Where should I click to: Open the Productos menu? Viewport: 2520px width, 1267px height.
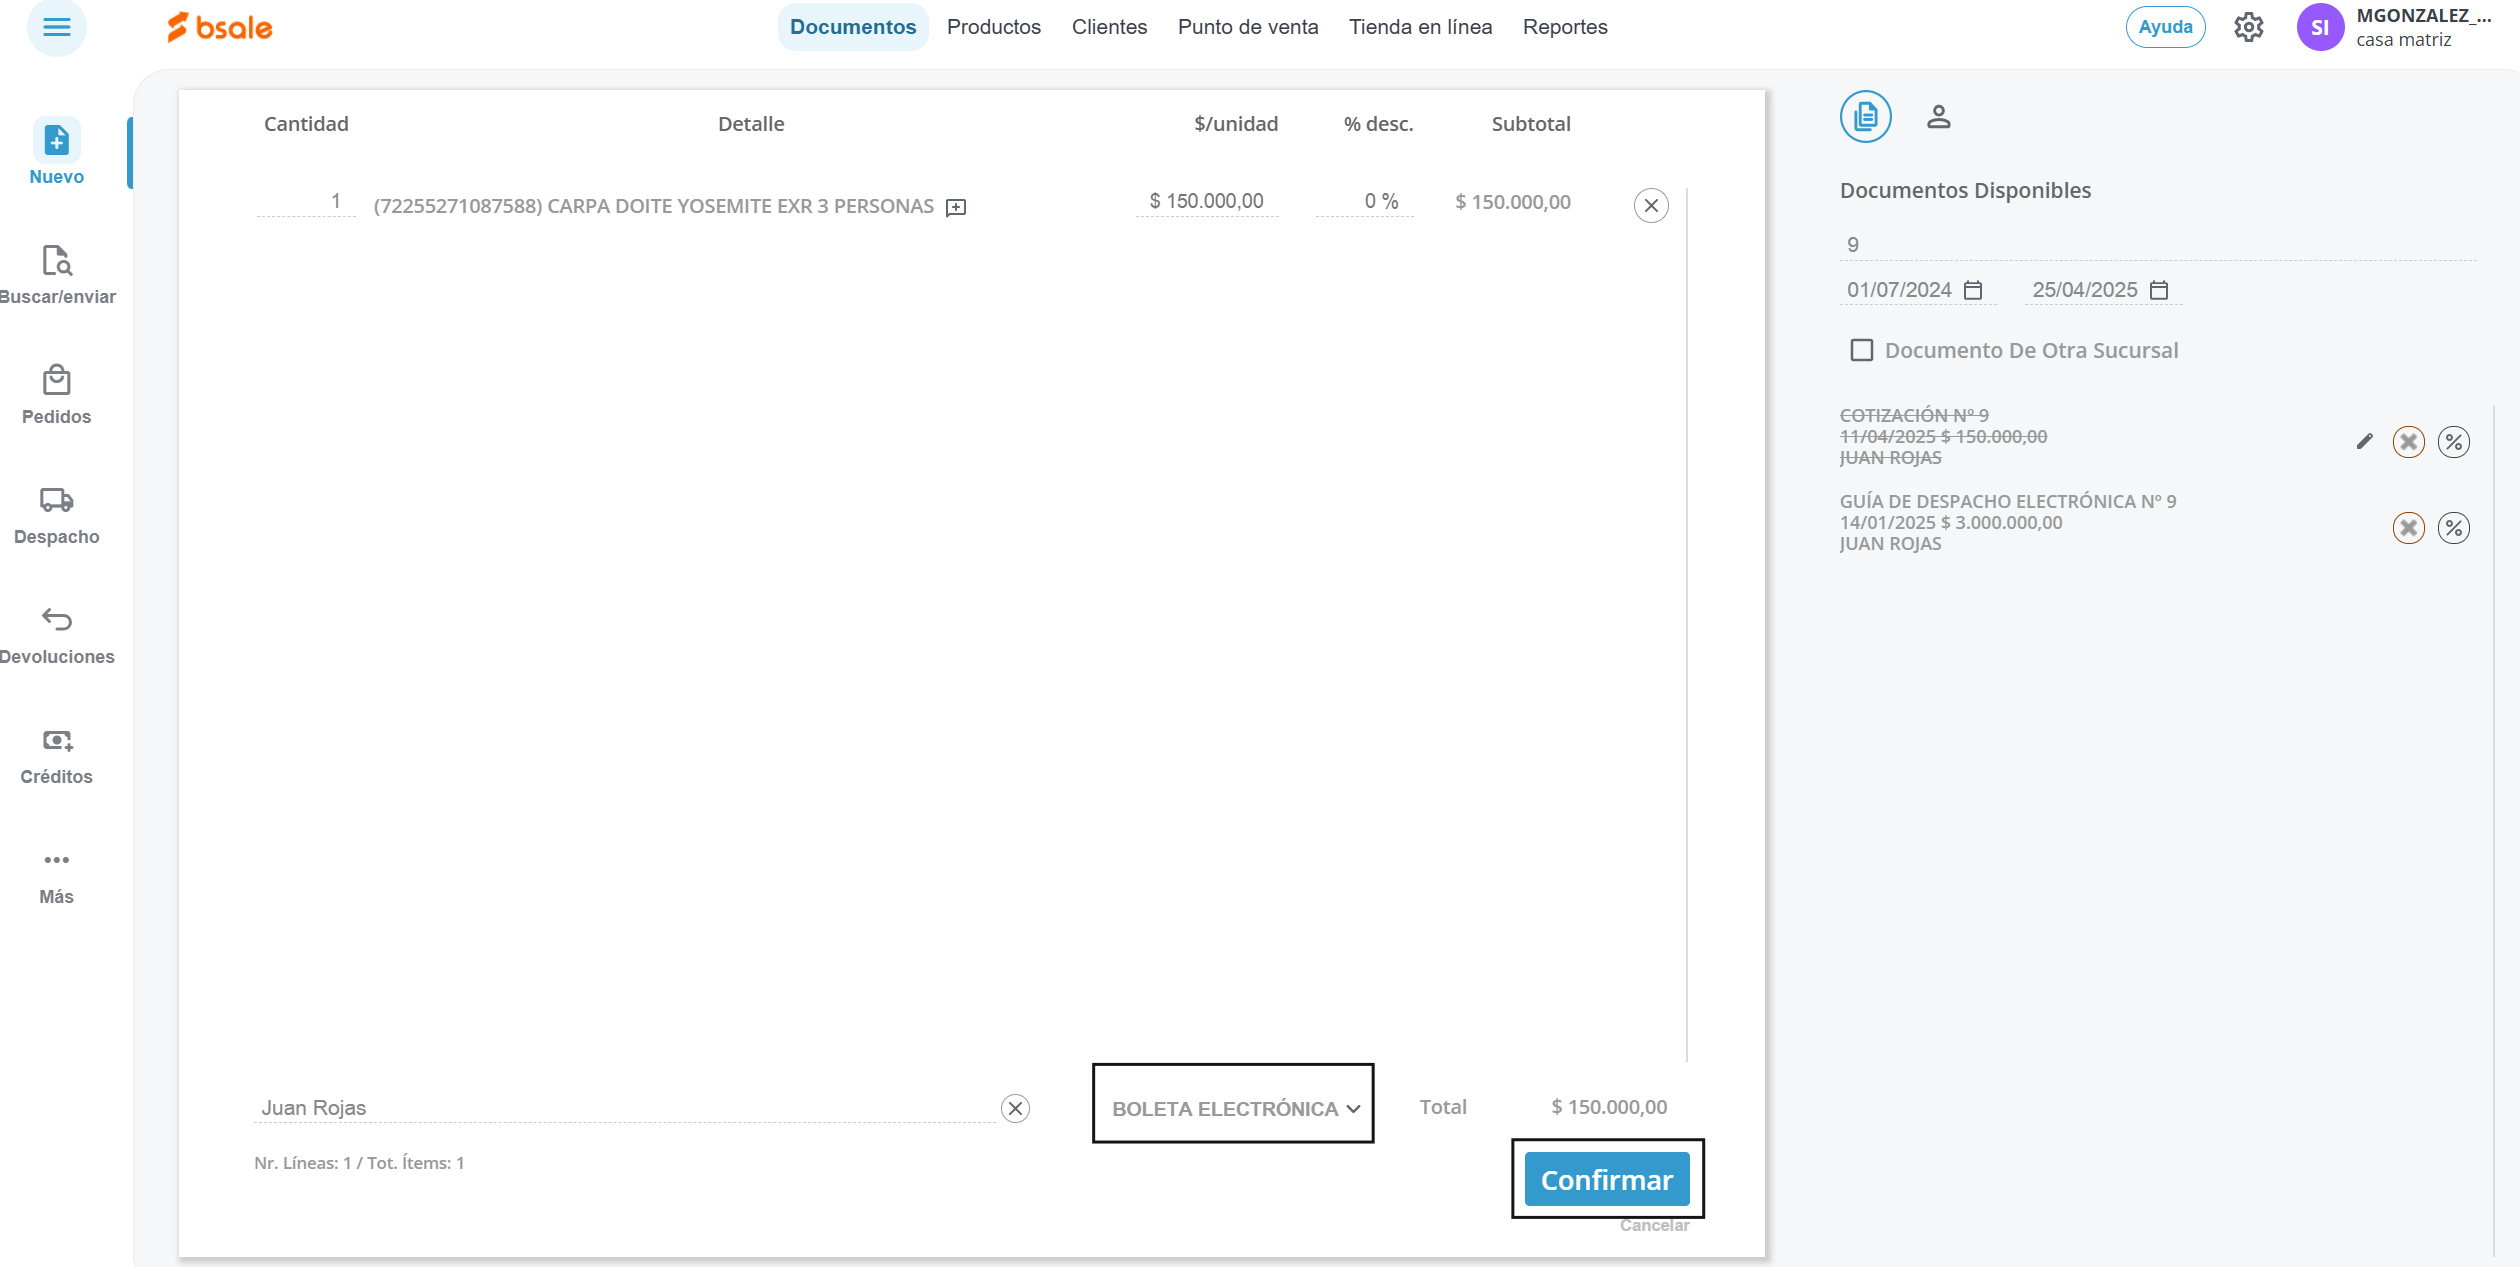click(x=993, y=27)
